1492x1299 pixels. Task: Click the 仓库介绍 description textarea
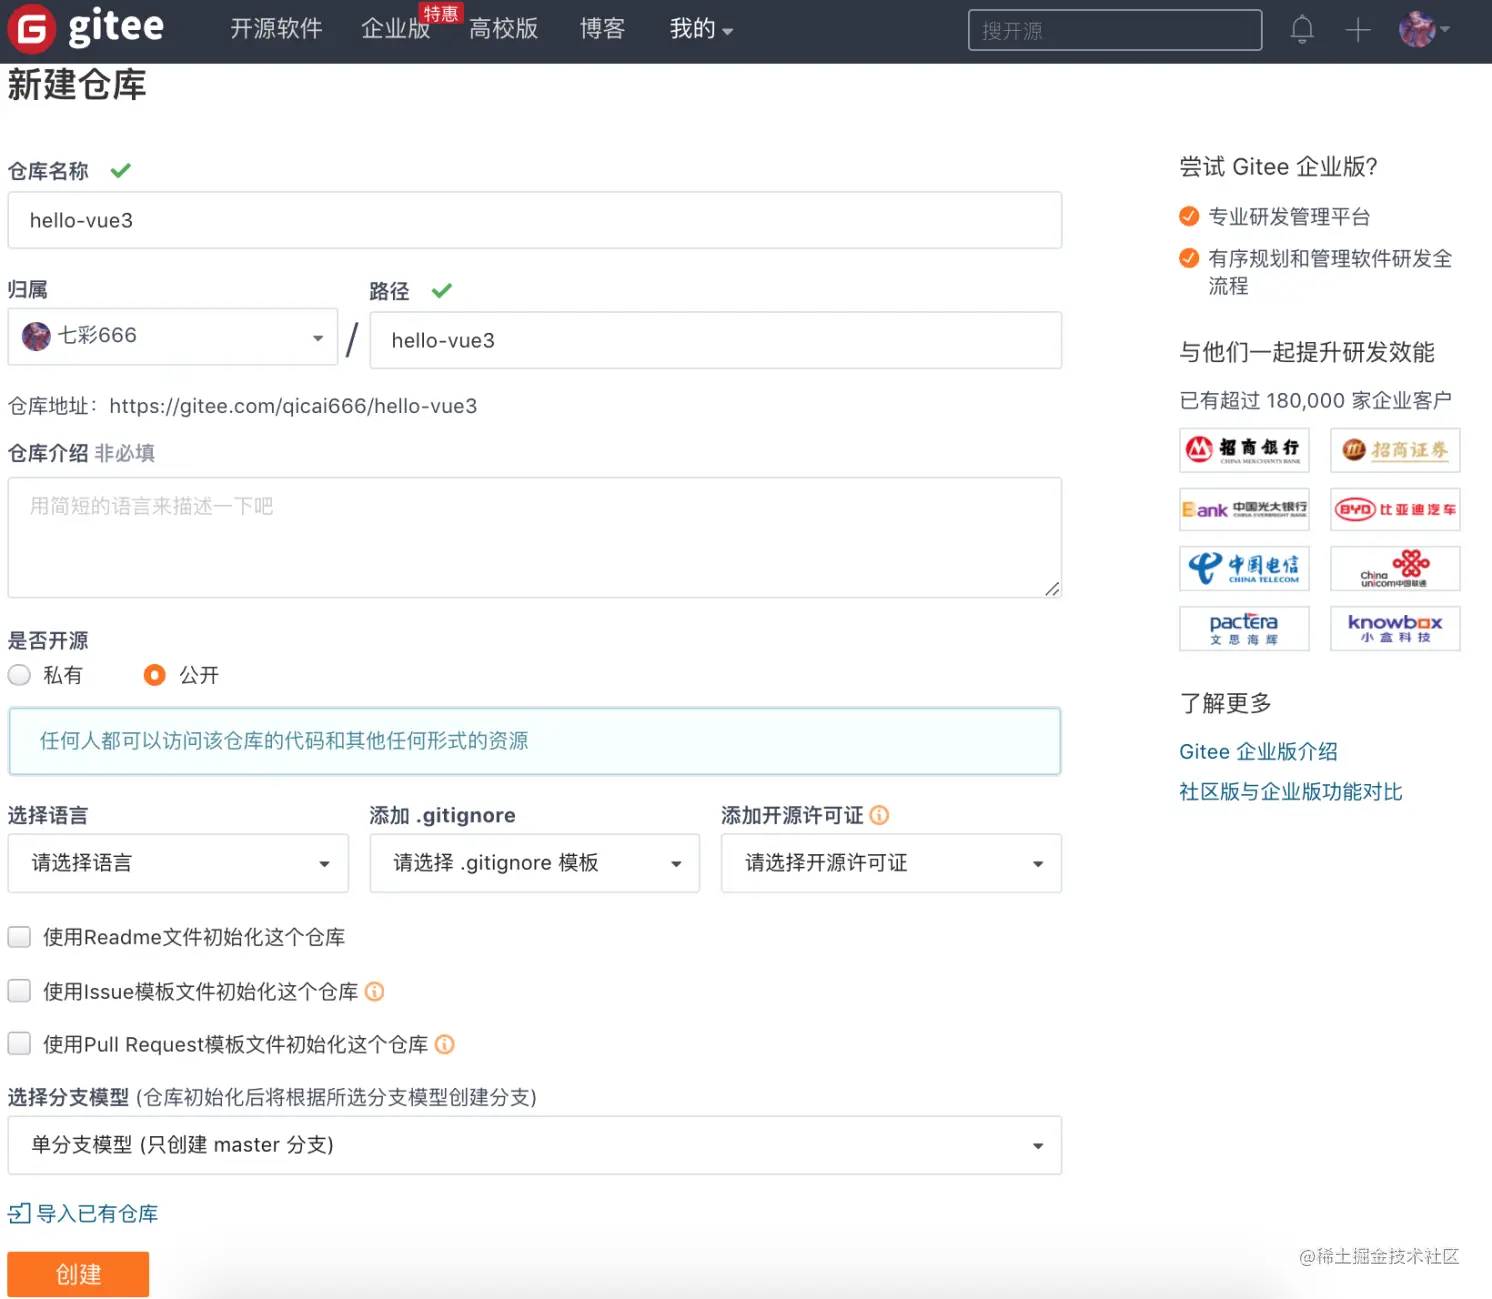535,538
